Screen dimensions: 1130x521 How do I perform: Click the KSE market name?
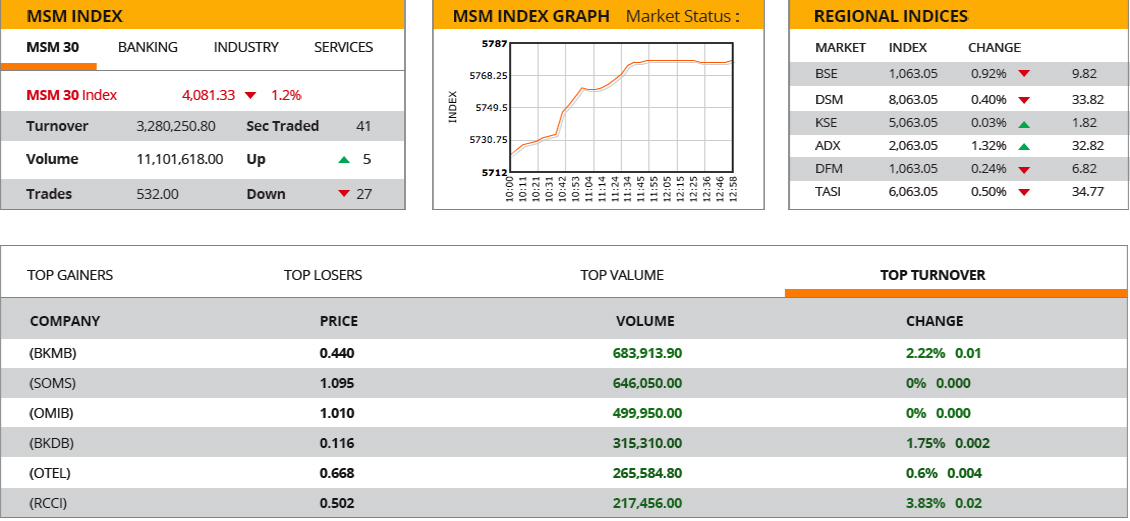click(x=827, y=123)
